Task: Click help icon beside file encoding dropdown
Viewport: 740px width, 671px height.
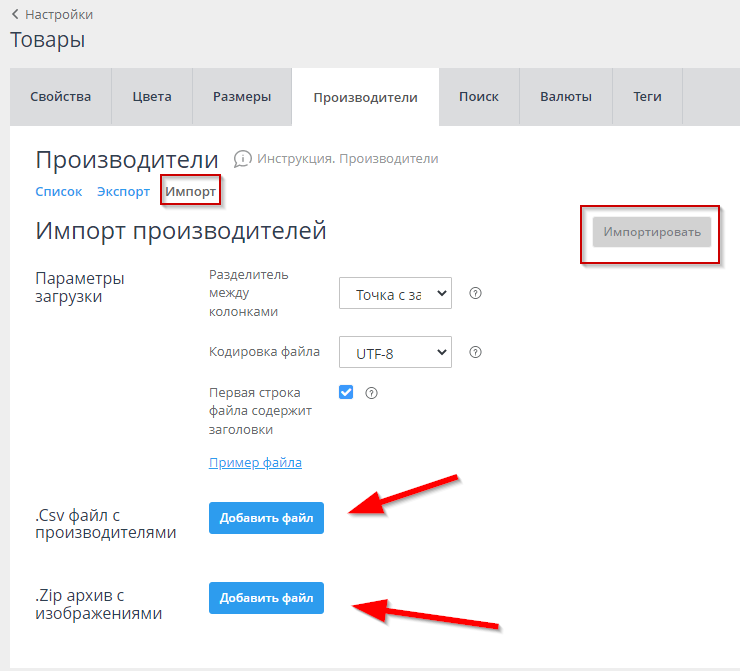Action: click(476, 352)
